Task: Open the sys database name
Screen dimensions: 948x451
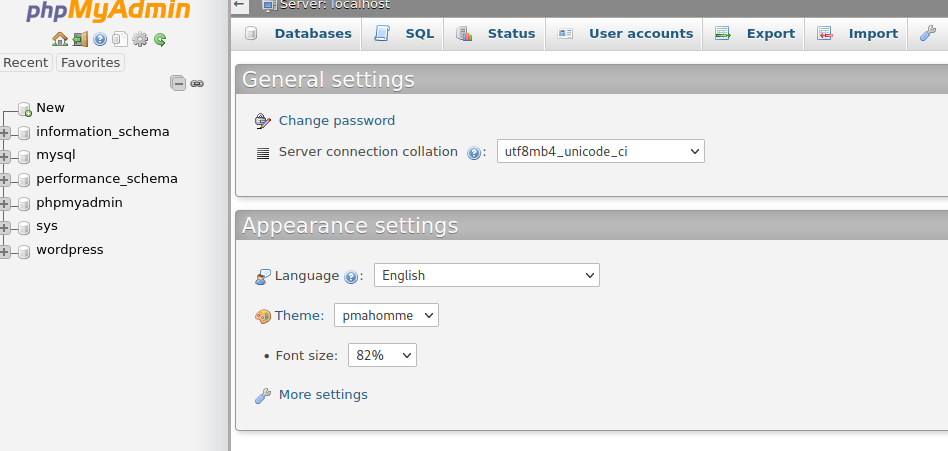Action: [47, 226]
